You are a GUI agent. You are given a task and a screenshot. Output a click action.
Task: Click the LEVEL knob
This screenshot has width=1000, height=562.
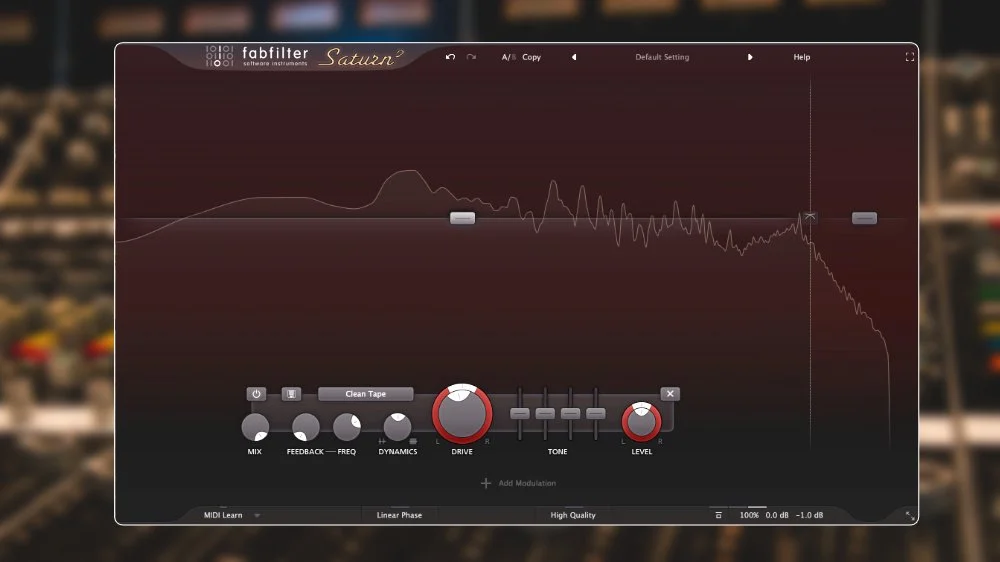(642, 422)
